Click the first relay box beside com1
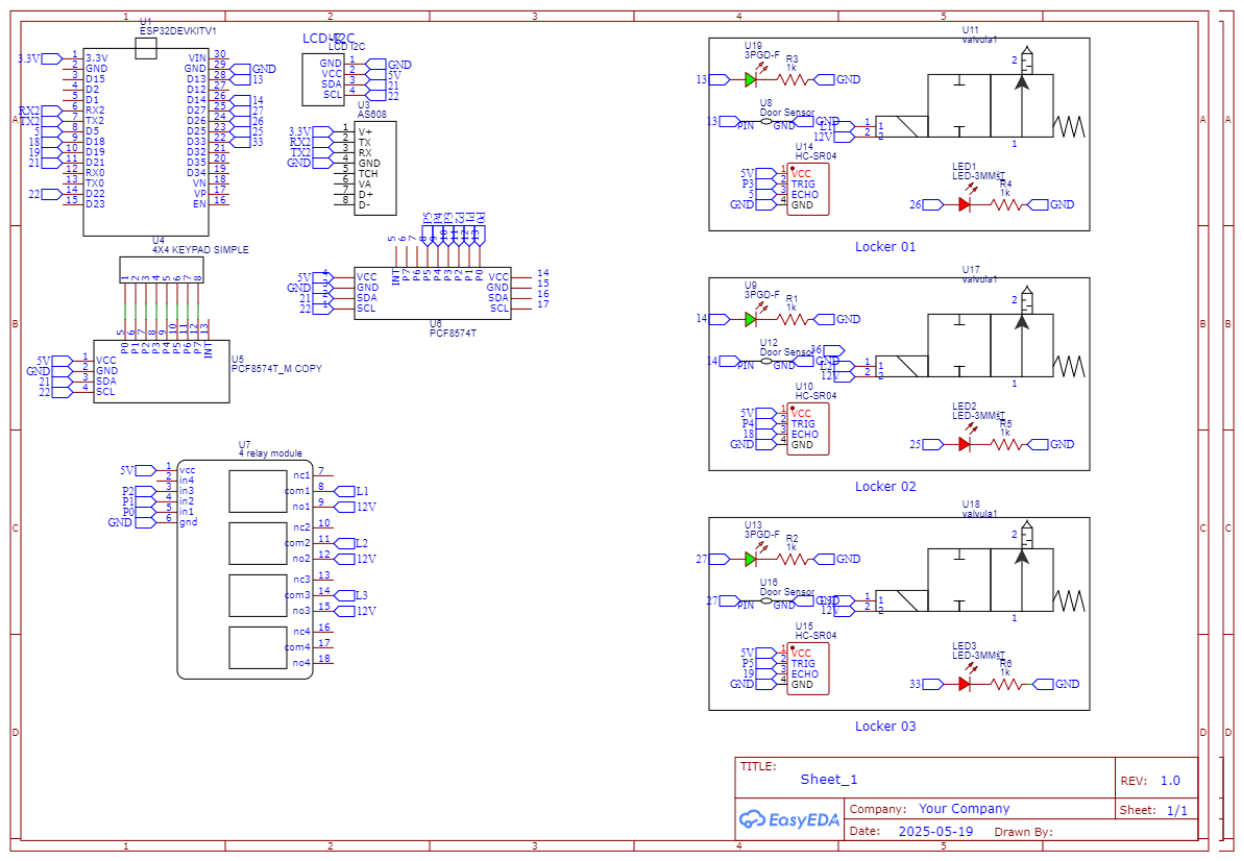 pyautogui.click(x=258, y=490)
